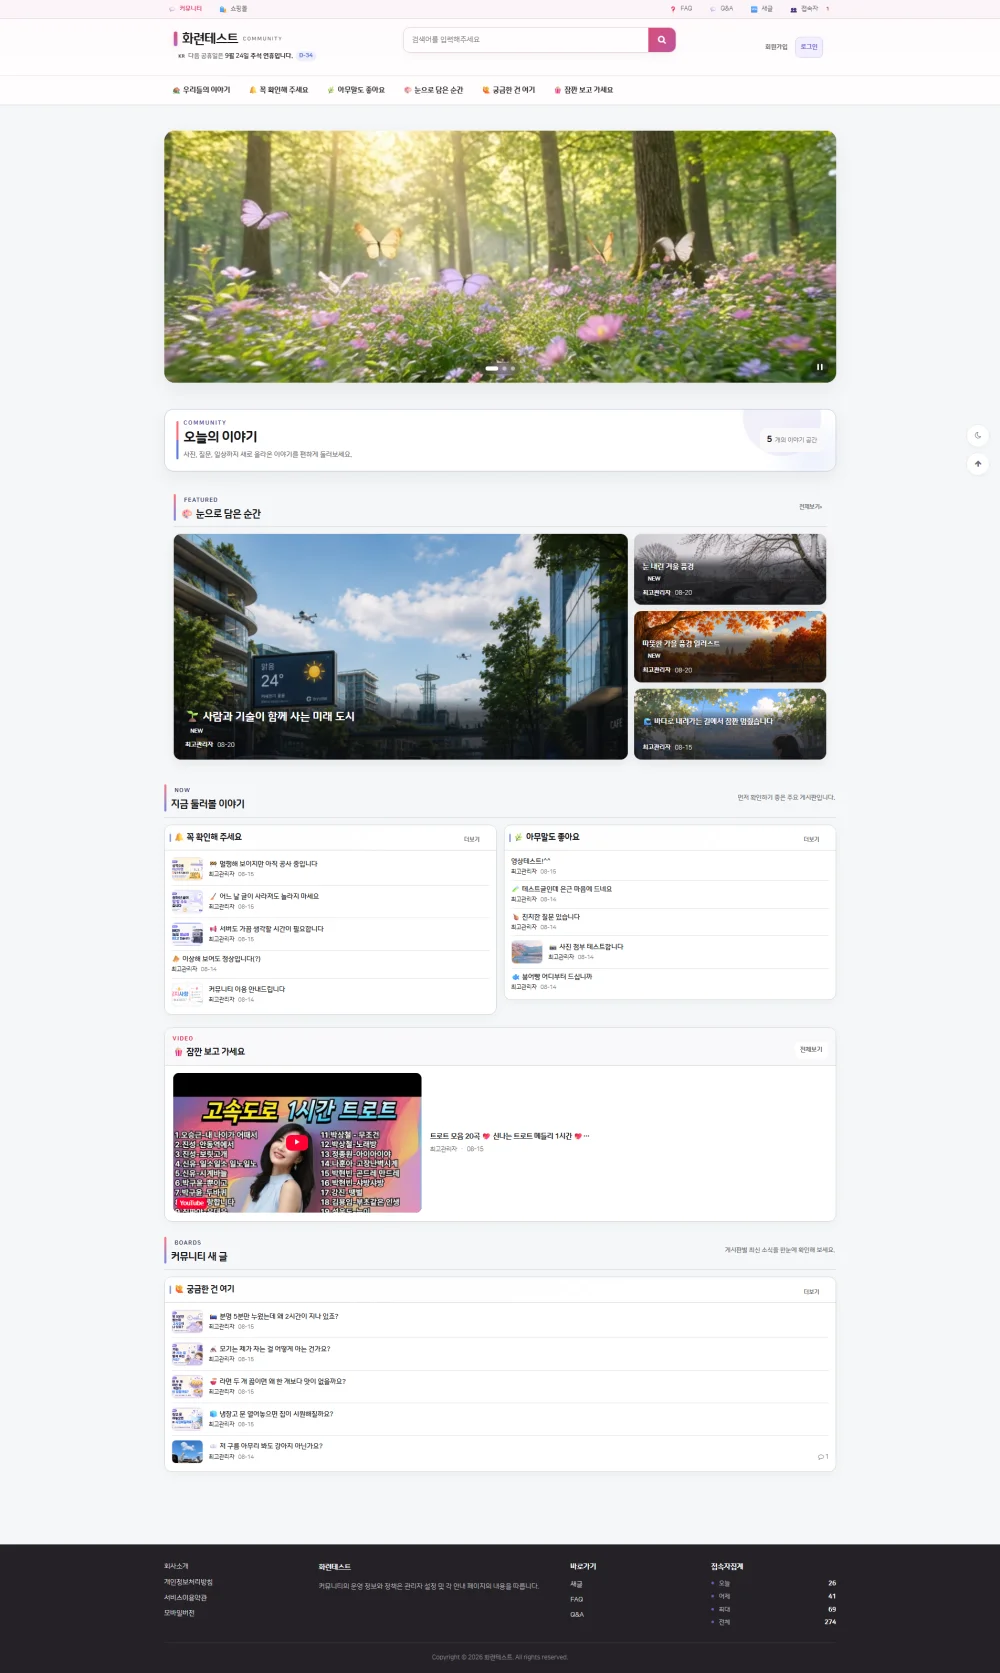The height and width of the screenshot is (1673, 1000).
Task: Open 서비스이용약관 in footer
Action: tap(186, 1598)
